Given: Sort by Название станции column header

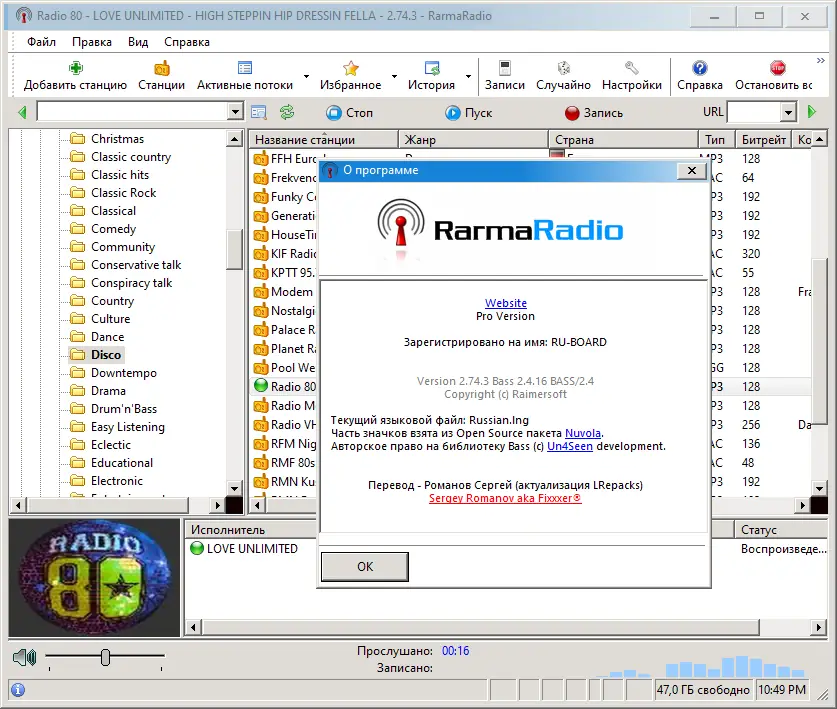Looking at the screenshot, I should tap(323, 139).
